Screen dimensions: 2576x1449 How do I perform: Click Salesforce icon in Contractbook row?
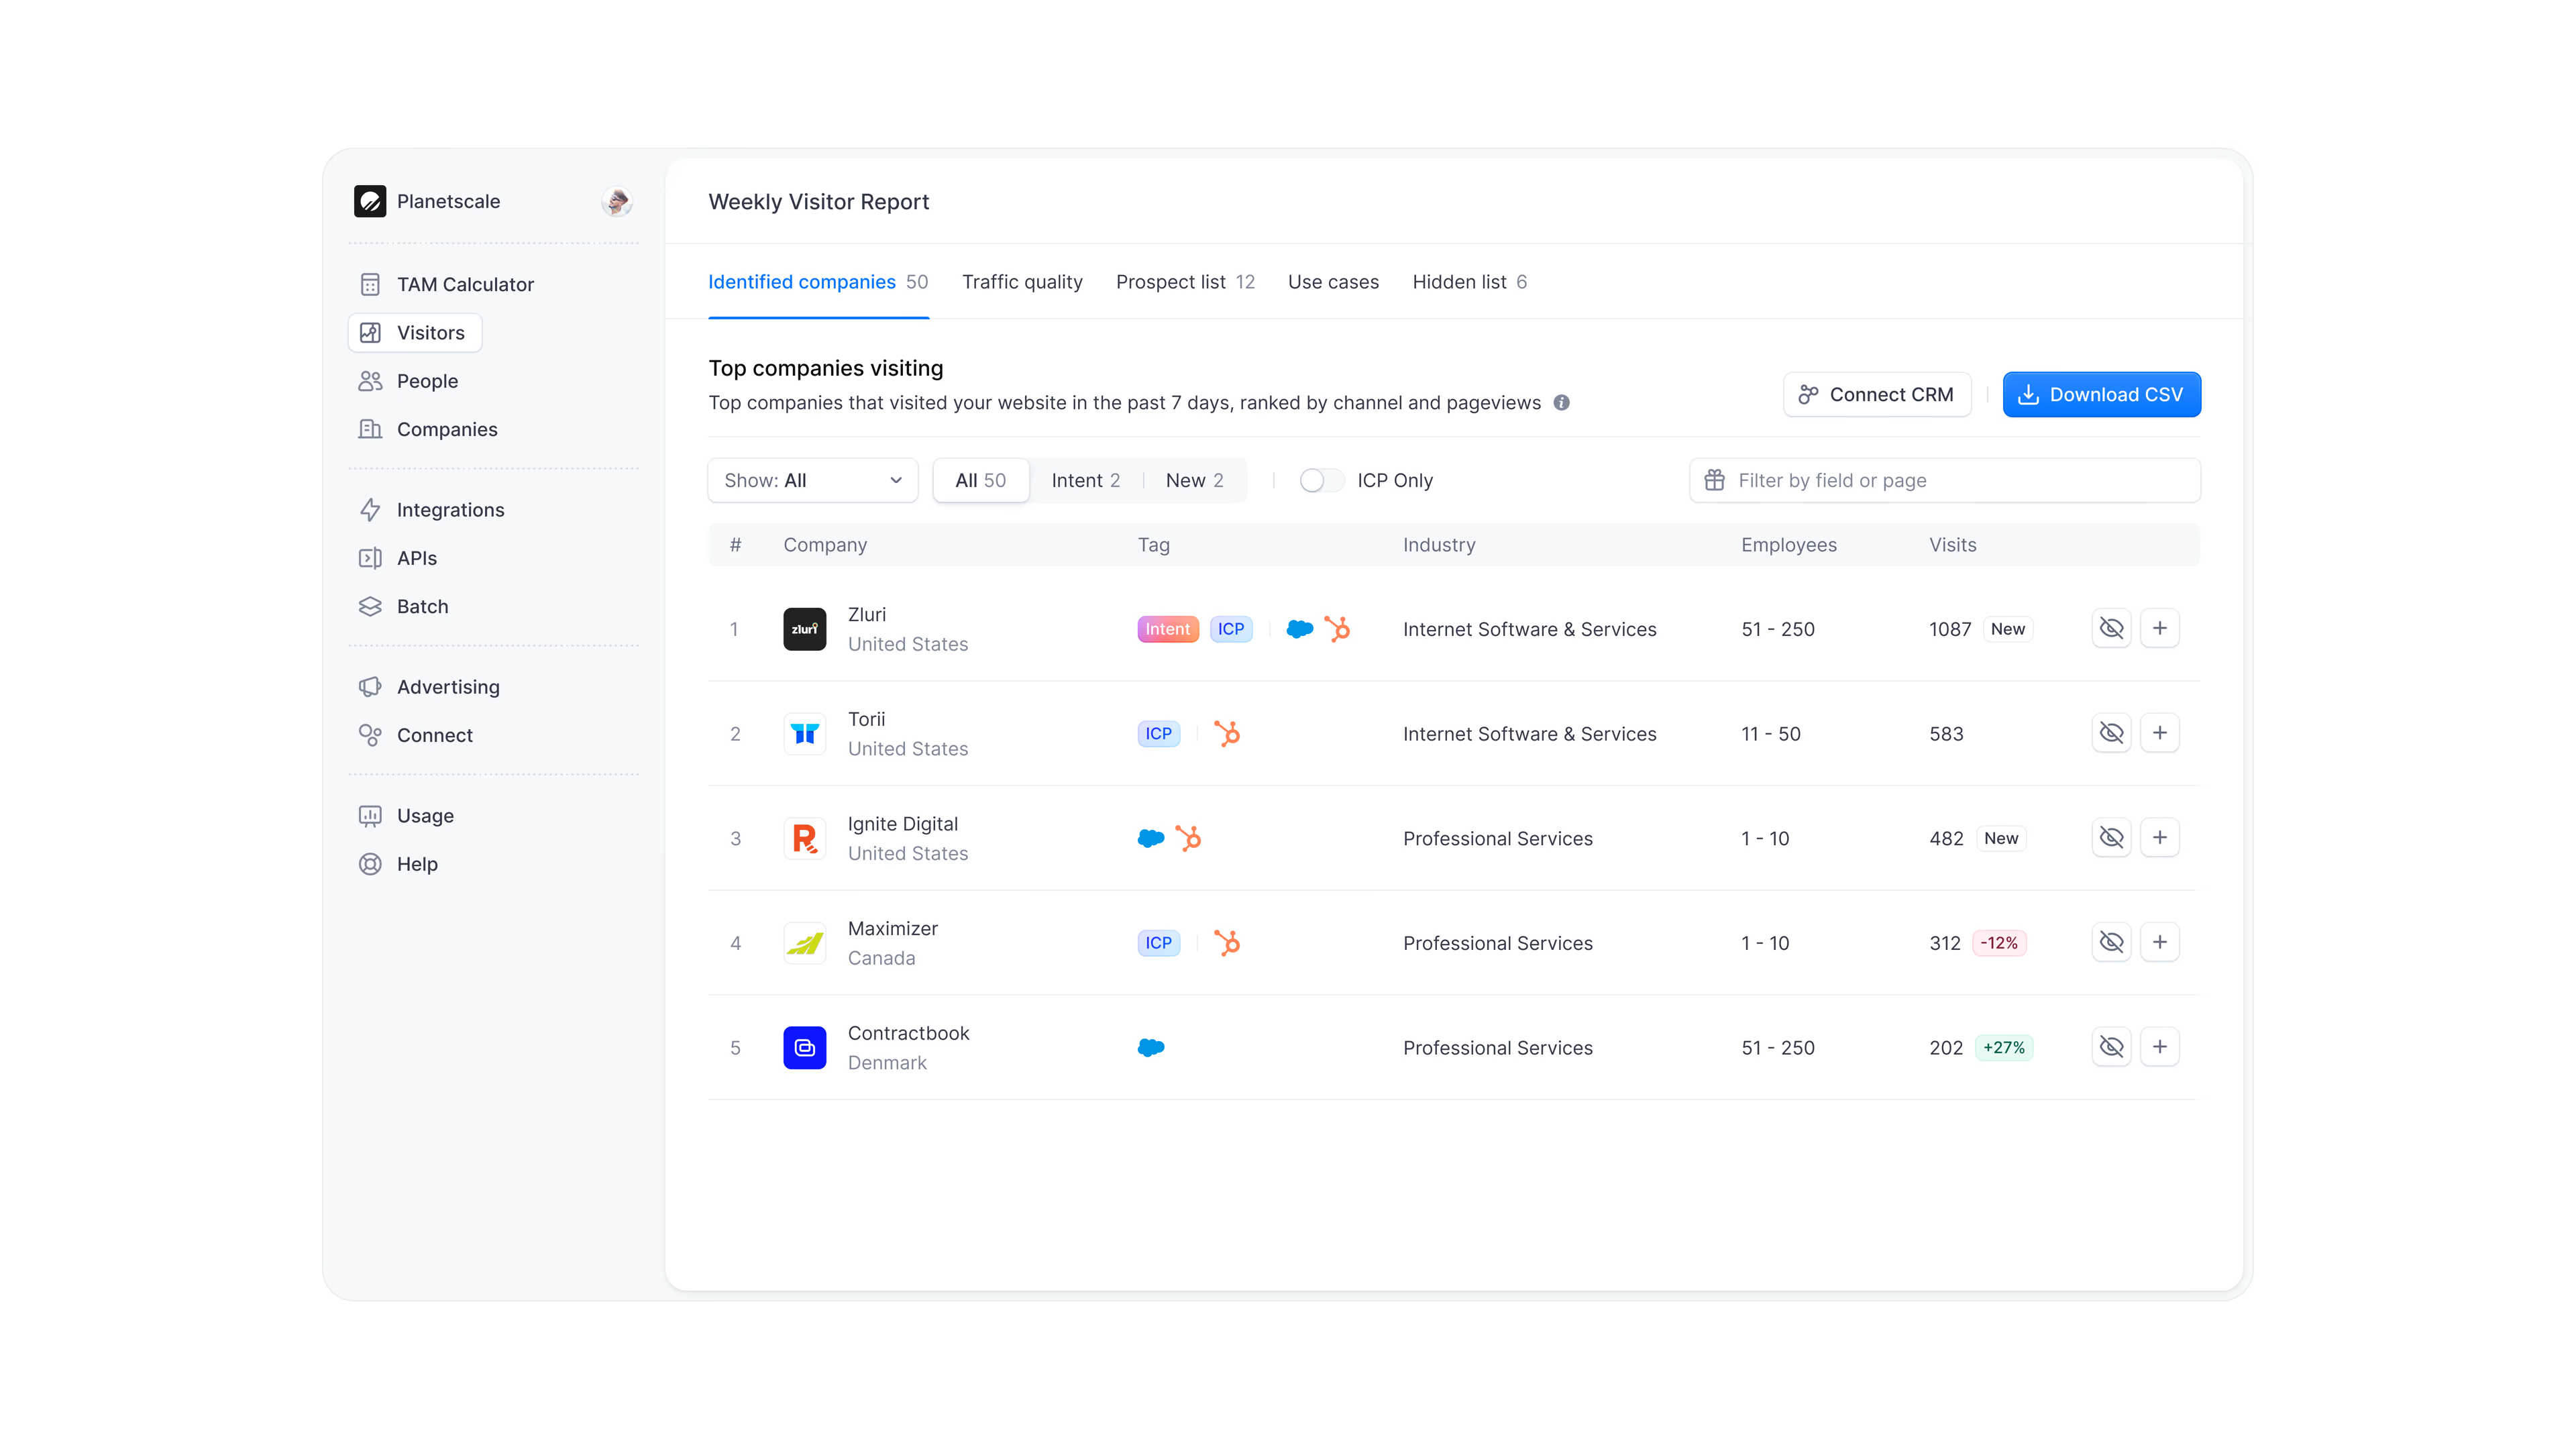click(x=1151, y=1047)
